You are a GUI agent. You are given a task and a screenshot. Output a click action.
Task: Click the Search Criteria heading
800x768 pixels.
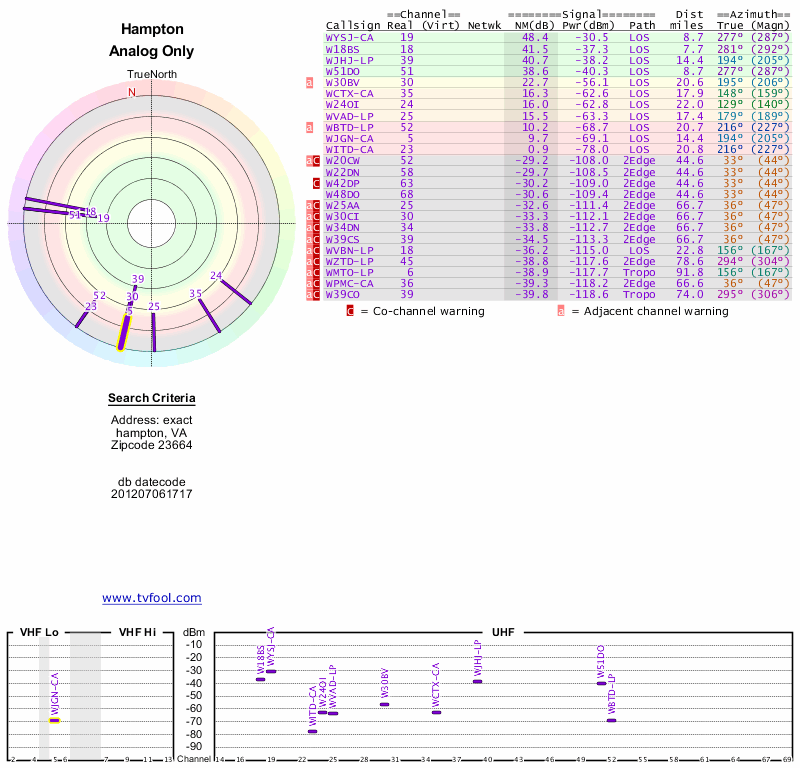[x=152, y=399]
